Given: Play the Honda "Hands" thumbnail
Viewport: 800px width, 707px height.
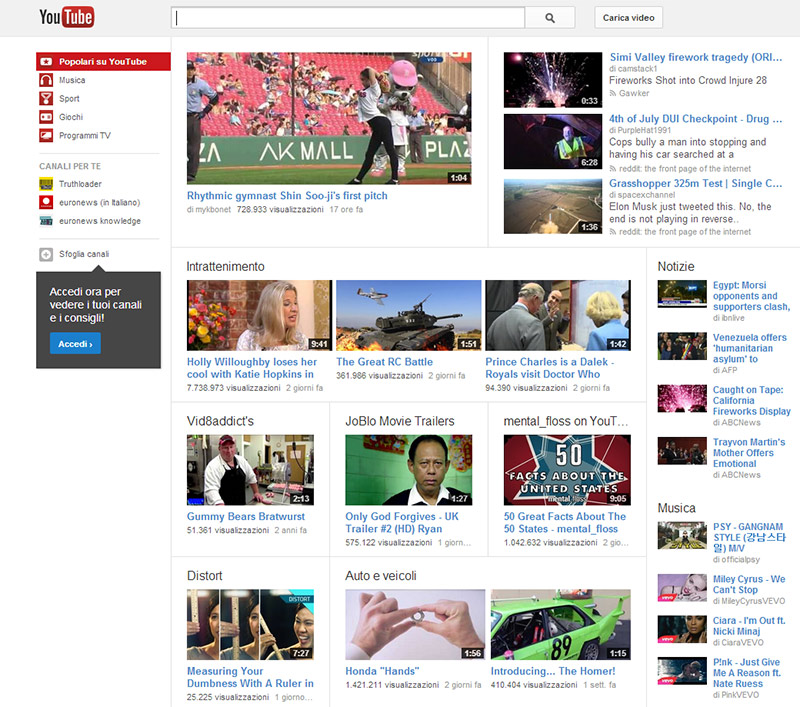Looking at the screenshot, I should (x=415, y=625).
